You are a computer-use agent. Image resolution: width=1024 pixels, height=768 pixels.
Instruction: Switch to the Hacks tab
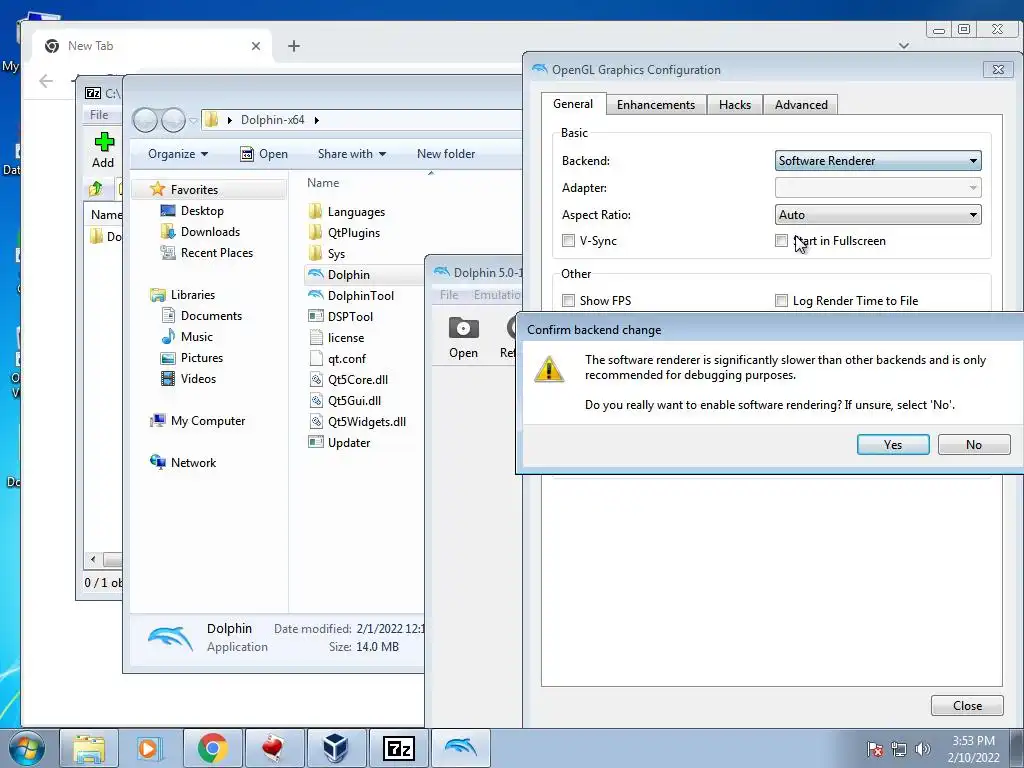735,104
